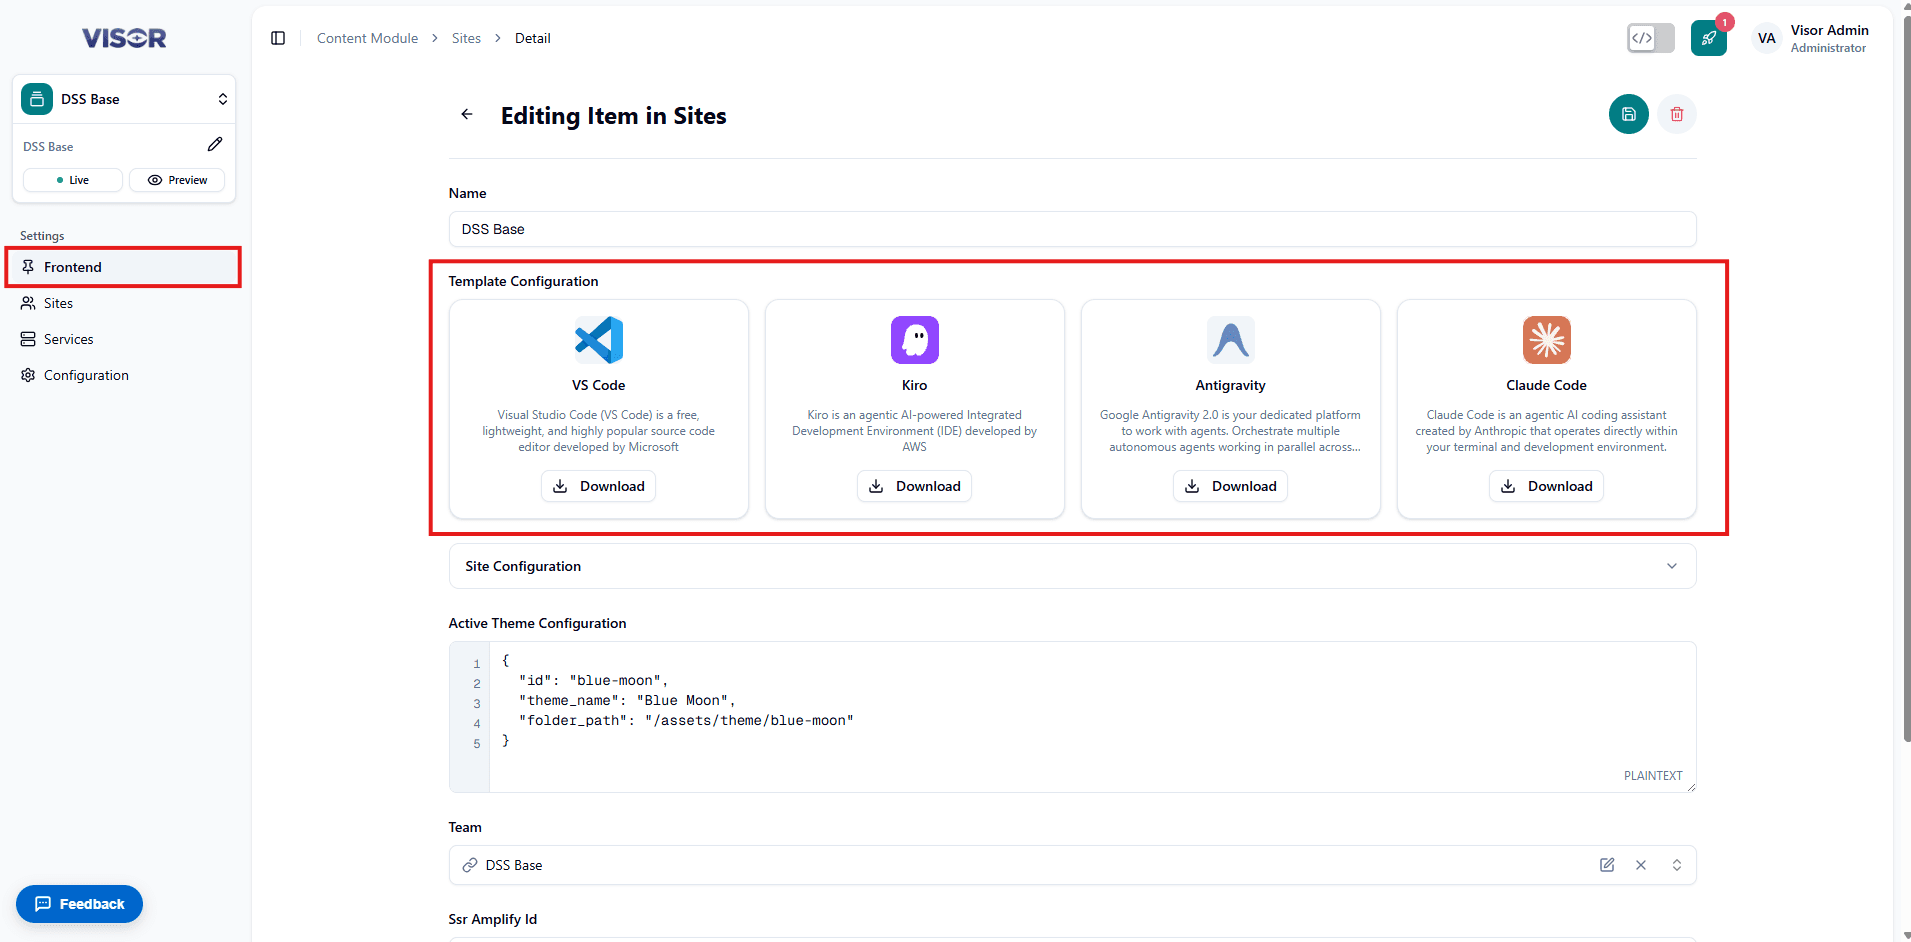
Task: Click the VA user avatar
Action: point(1767,38)
